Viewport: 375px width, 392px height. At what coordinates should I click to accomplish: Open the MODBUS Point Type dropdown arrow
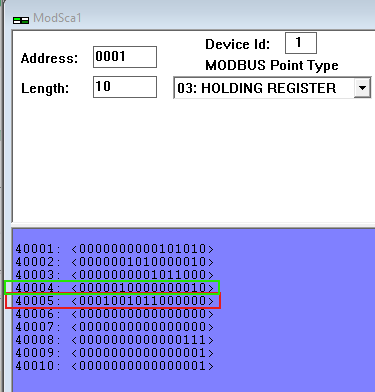362,88
